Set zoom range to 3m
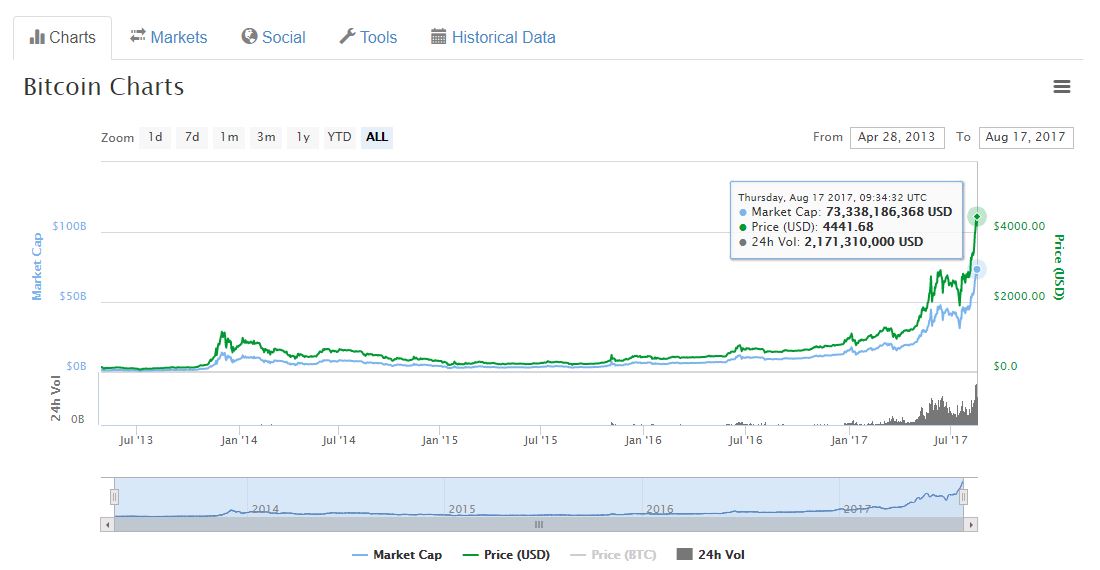This screenshot has width=1100, height=570. (x=266, y=137)
